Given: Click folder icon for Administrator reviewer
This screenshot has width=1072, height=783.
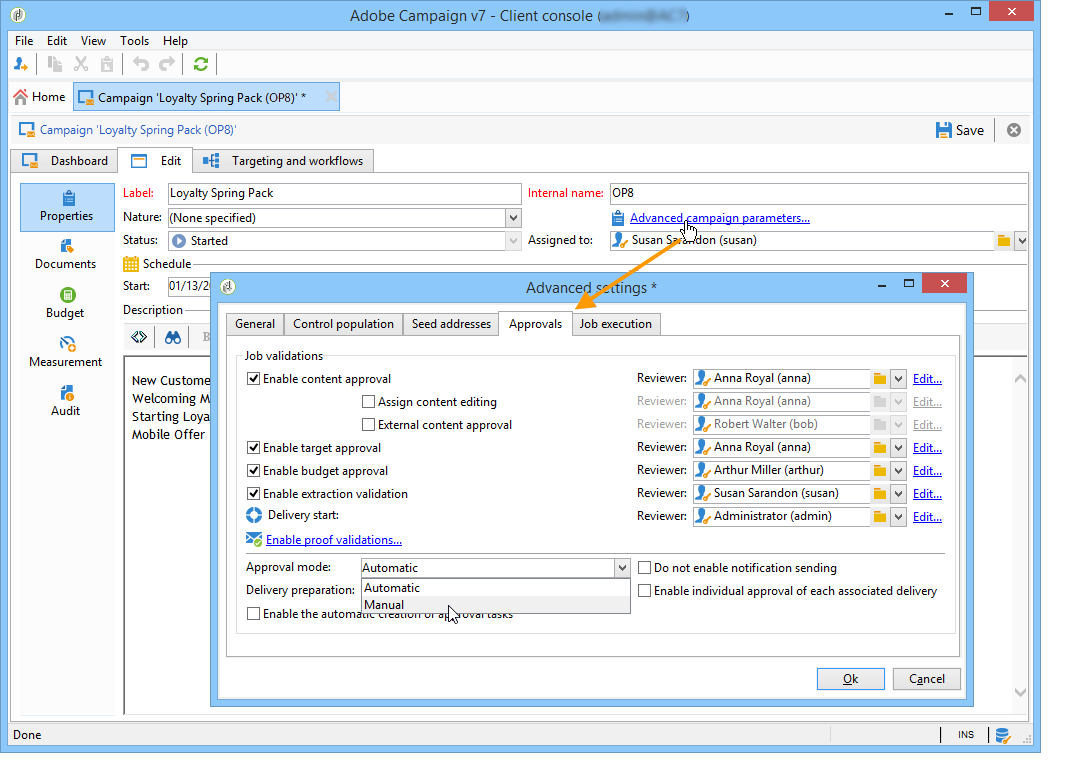Looking at the screenshot, I should tap(880, 517).
